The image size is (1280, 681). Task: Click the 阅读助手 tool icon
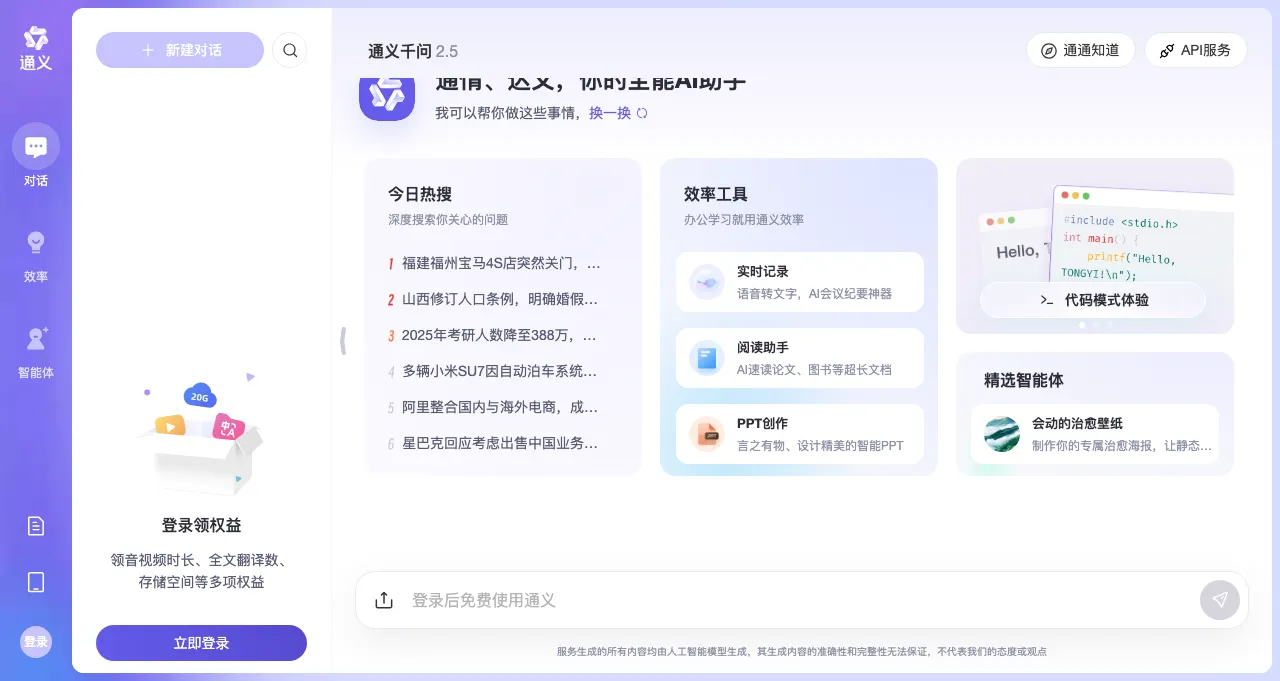pos(707,358)
